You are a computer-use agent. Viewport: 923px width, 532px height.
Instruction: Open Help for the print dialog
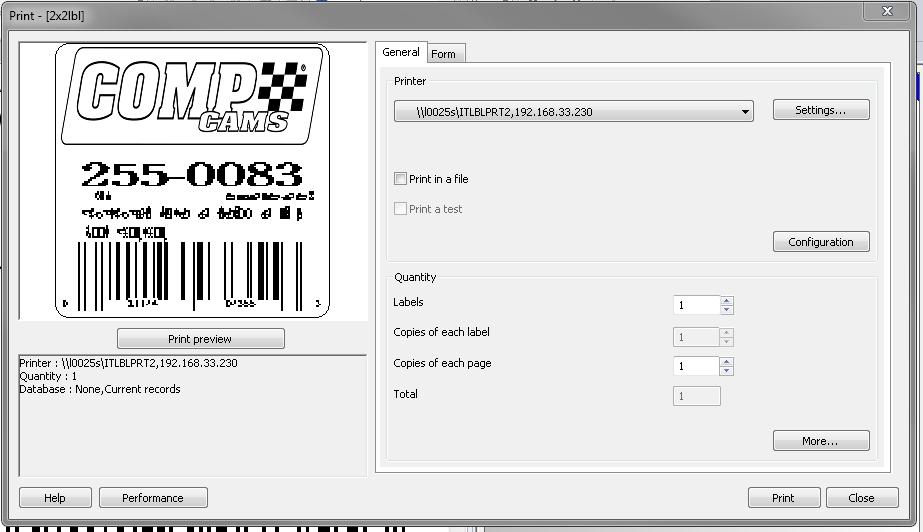(x=55, y=498)
